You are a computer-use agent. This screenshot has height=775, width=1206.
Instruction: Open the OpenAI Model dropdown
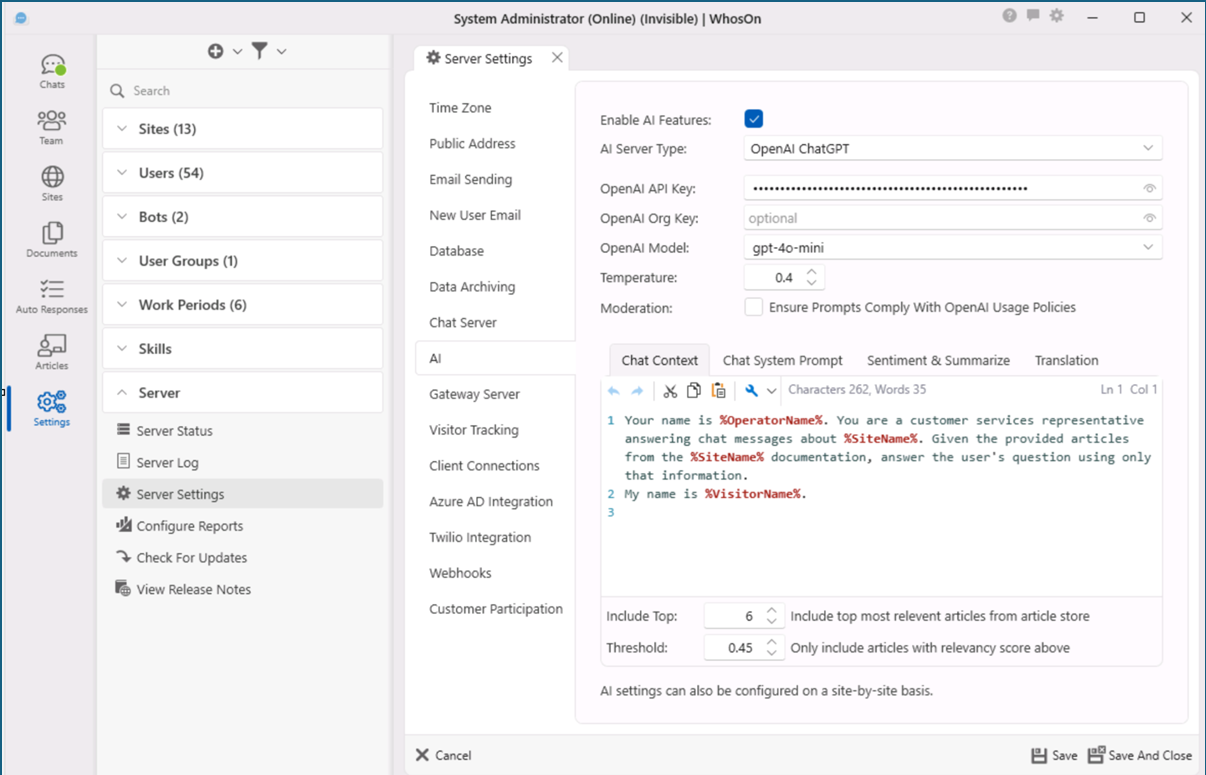click(953, 247)
